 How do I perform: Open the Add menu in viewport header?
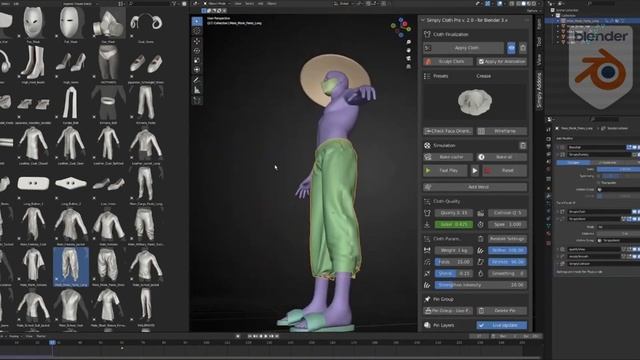pyautogui.click(x=260, y=3)
